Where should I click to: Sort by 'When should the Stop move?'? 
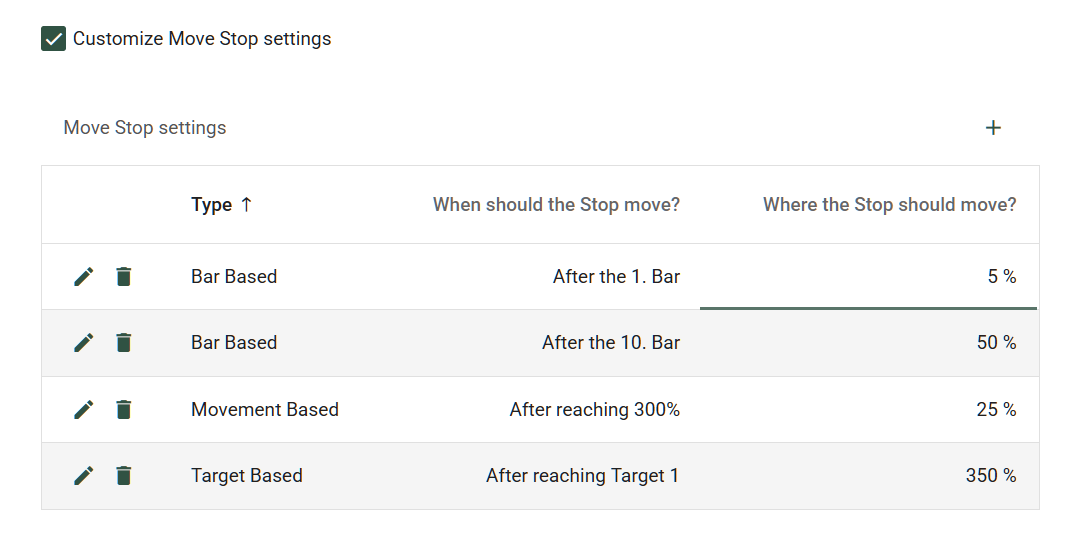click(556, 205)
